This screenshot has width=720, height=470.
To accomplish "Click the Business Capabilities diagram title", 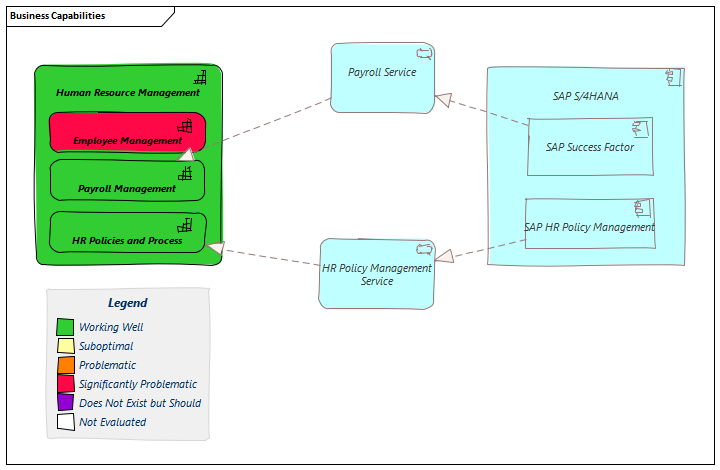I will point(57,16).
